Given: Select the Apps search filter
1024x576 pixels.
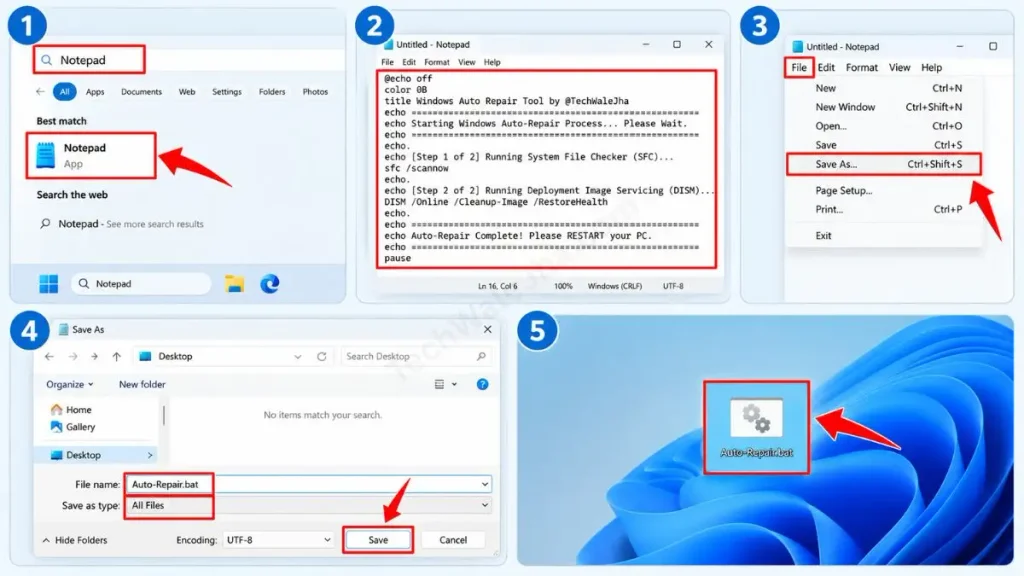Looking at the screenshot, I should tap(95, 92).
